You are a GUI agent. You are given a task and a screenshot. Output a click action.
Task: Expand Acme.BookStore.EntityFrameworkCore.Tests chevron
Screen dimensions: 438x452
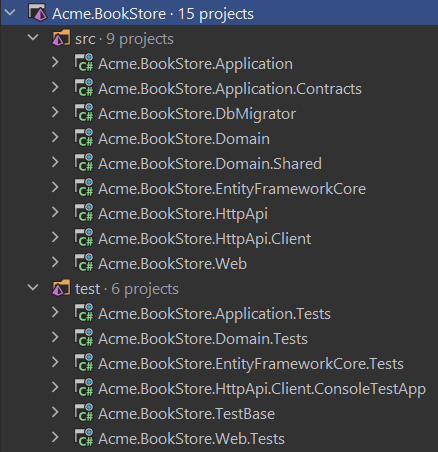click(55, 363)
